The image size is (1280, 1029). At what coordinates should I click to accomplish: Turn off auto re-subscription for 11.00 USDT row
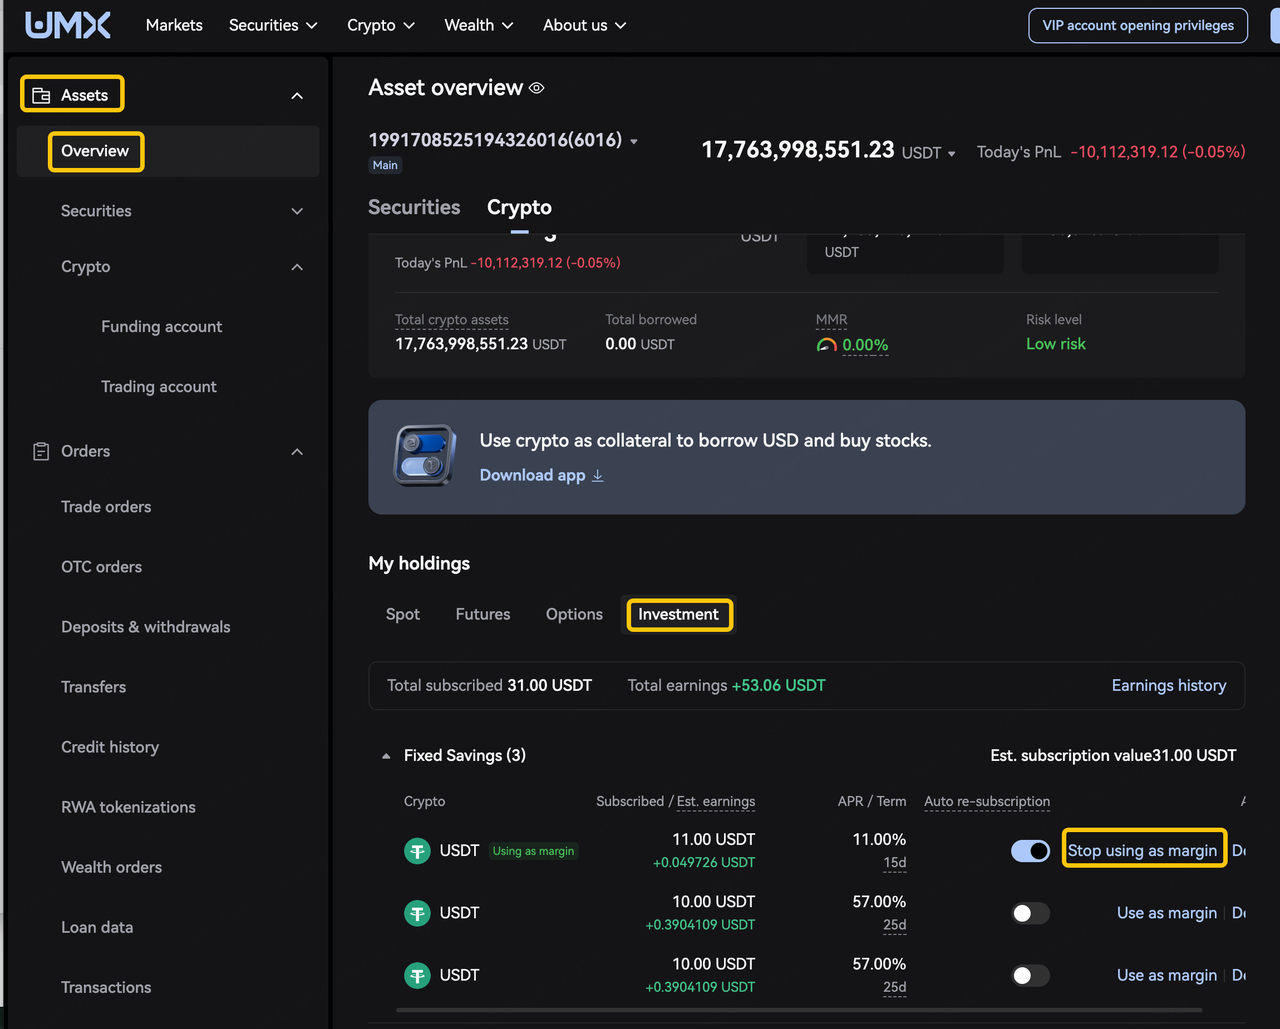[x=1030, y=851]
